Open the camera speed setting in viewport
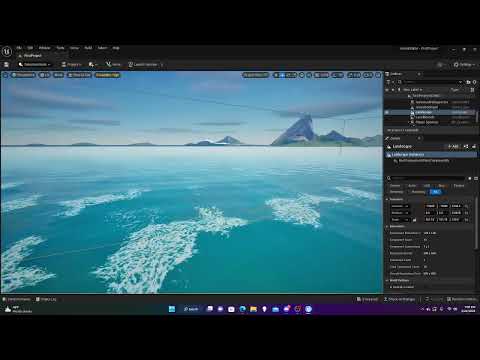480x360 pixels. point(368,75)
